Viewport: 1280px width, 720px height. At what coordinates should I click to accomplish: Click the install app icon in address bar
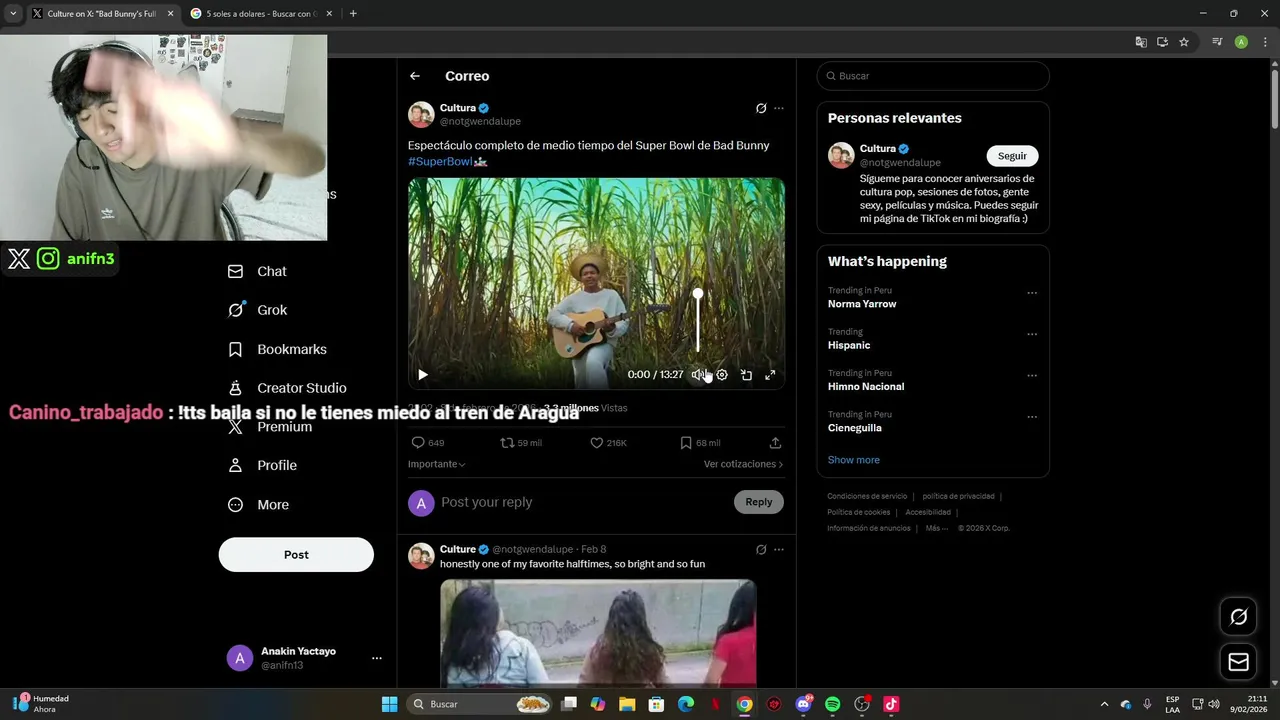[1162, 42]
